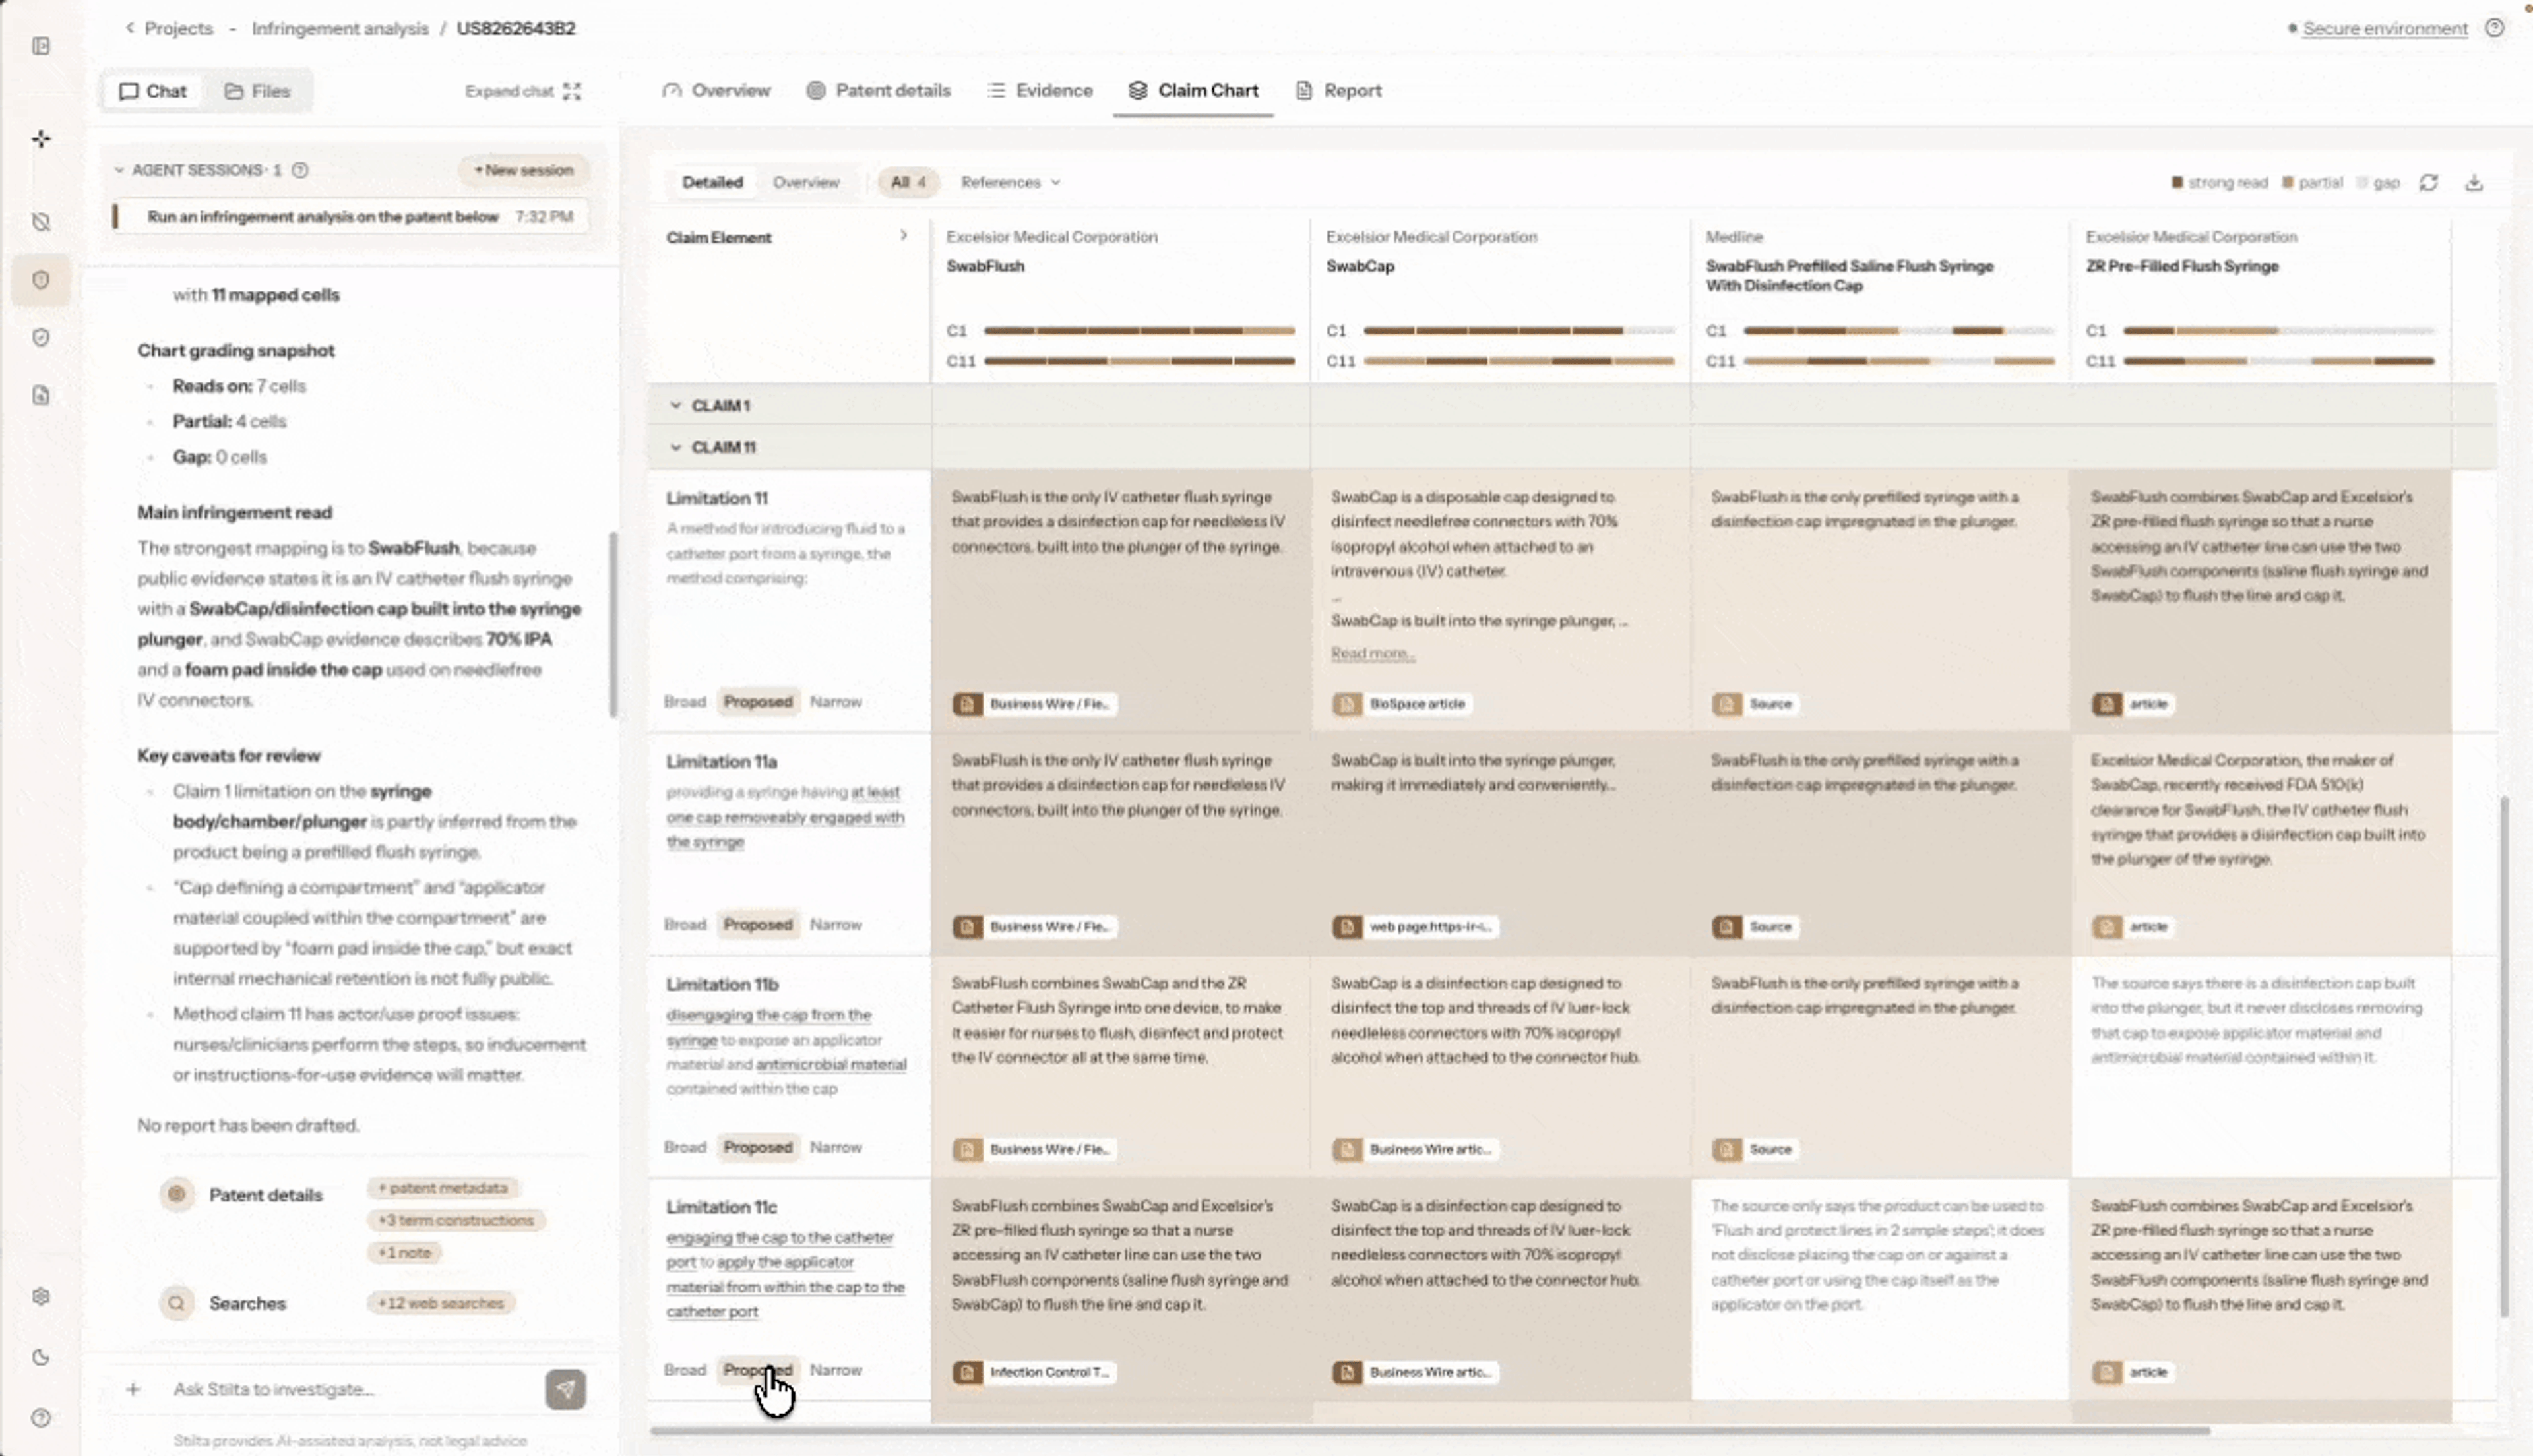Click the Expand chat icon

(x=572, y=91)
